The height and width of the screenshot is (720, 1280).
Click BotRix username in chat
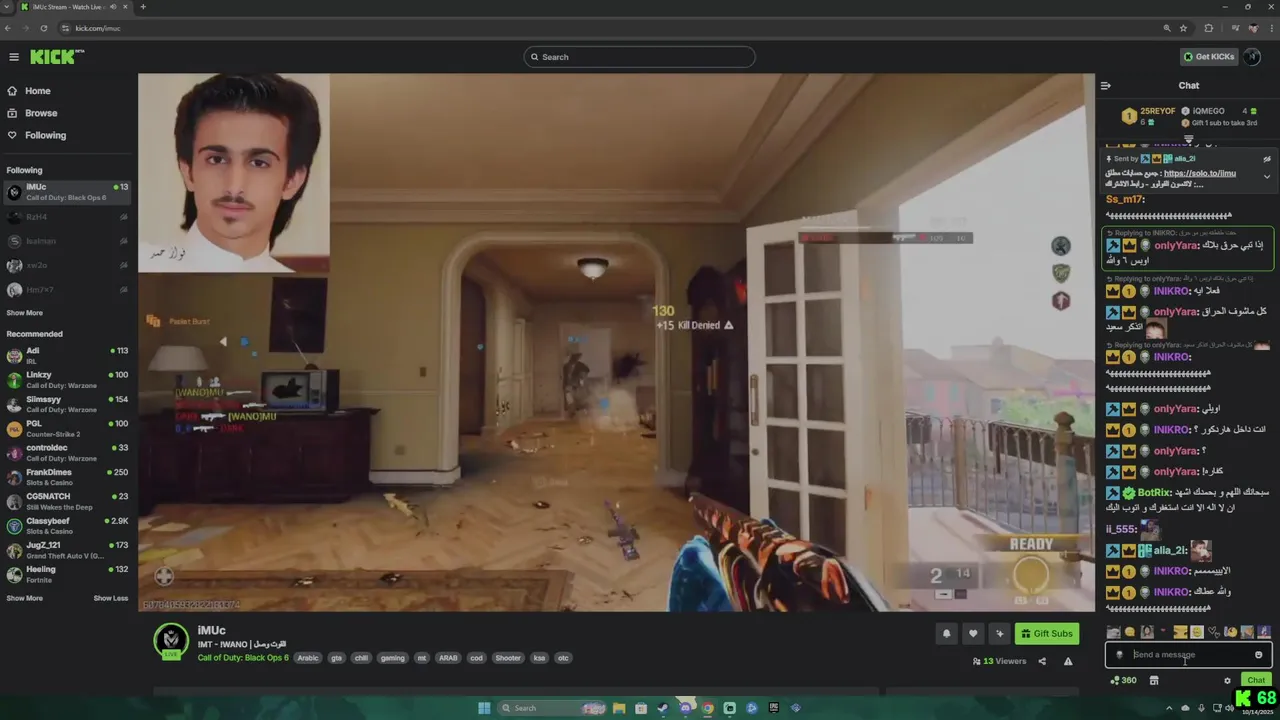click(1154, 493)
